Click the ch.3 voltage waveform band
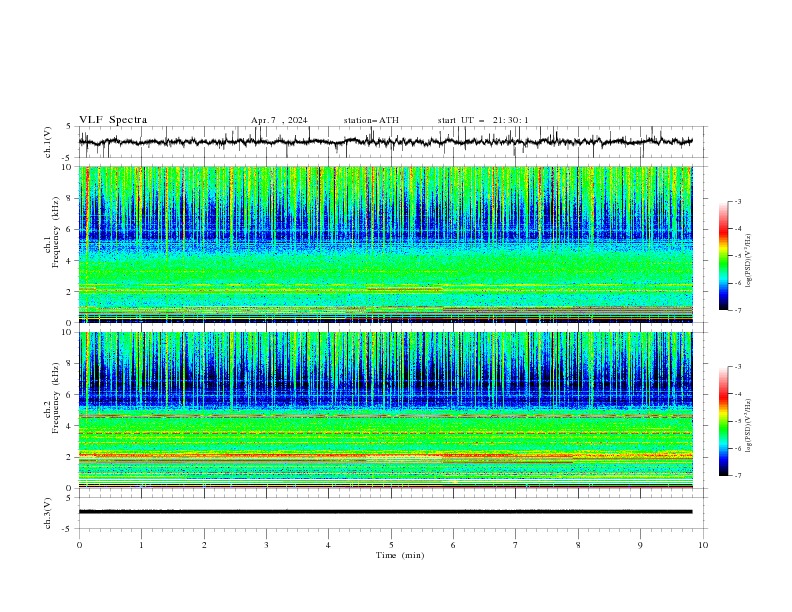The height and width of the screenshot is (612, 792). pyautogui.click(x=385, y=512)
